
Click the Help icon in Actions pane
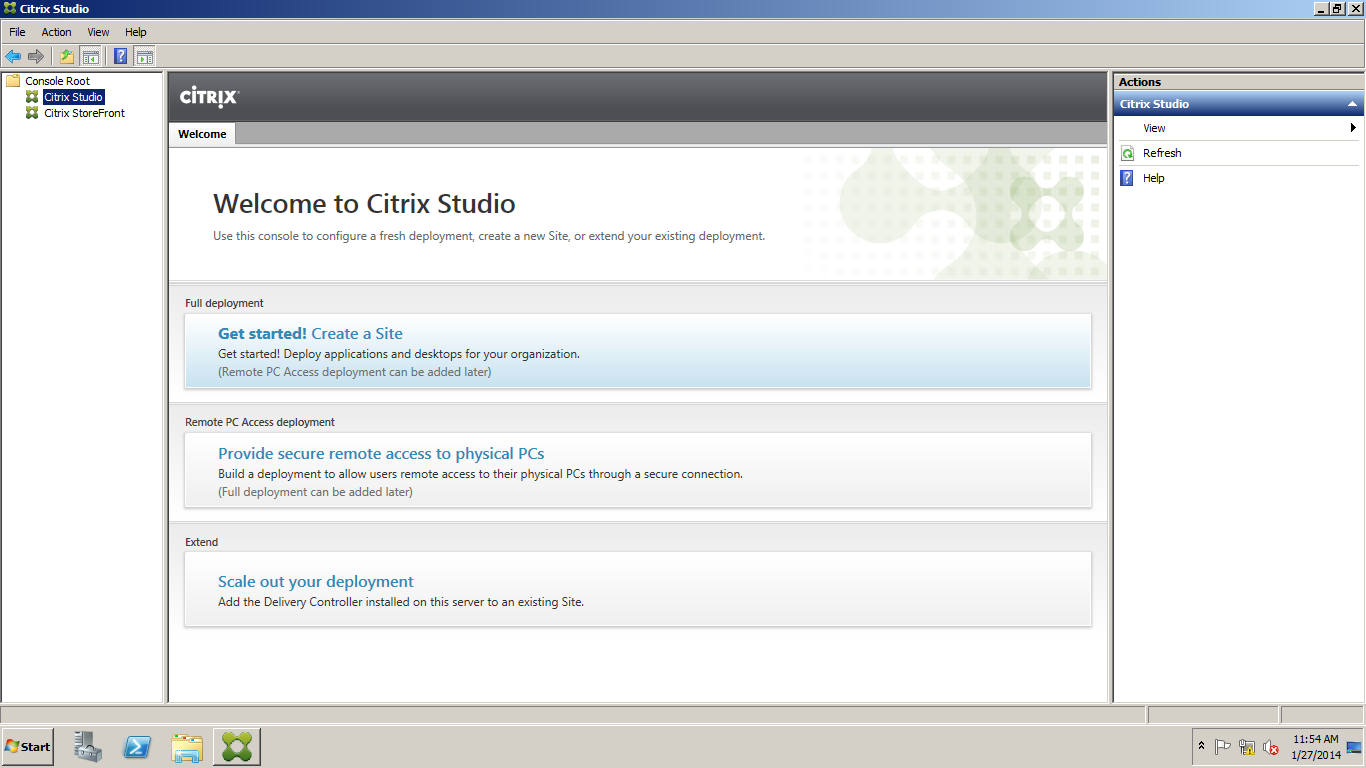(x=1127, y=178)
